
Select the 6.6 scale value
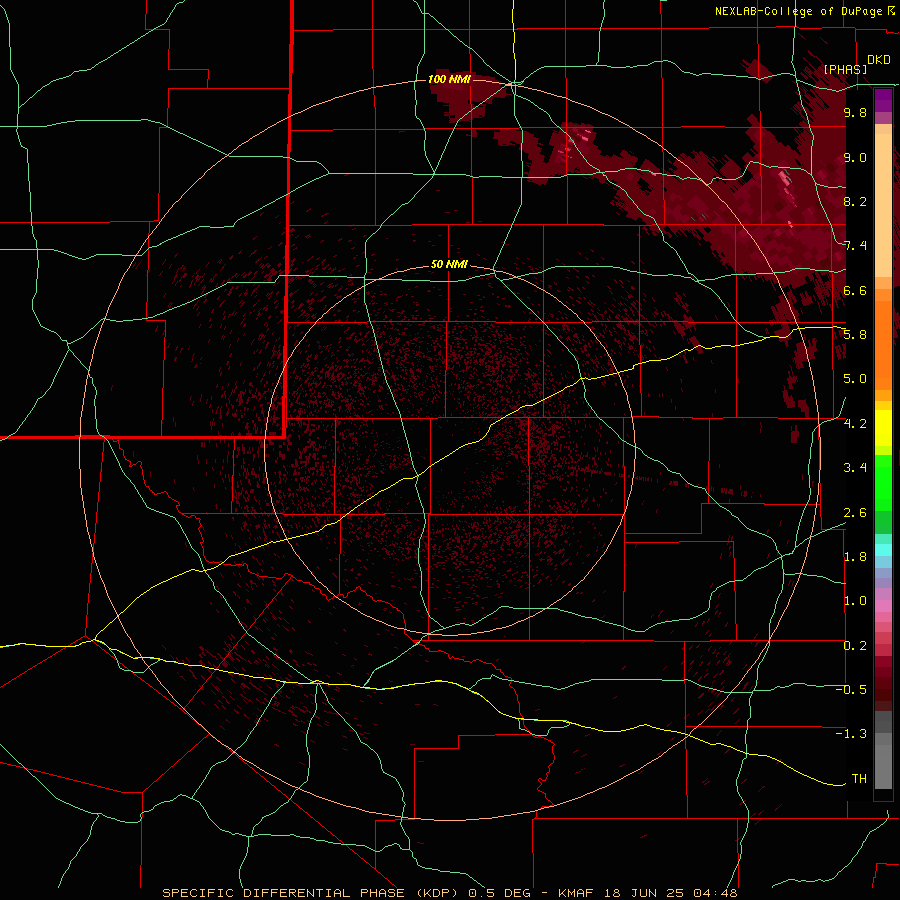(855, 290)
